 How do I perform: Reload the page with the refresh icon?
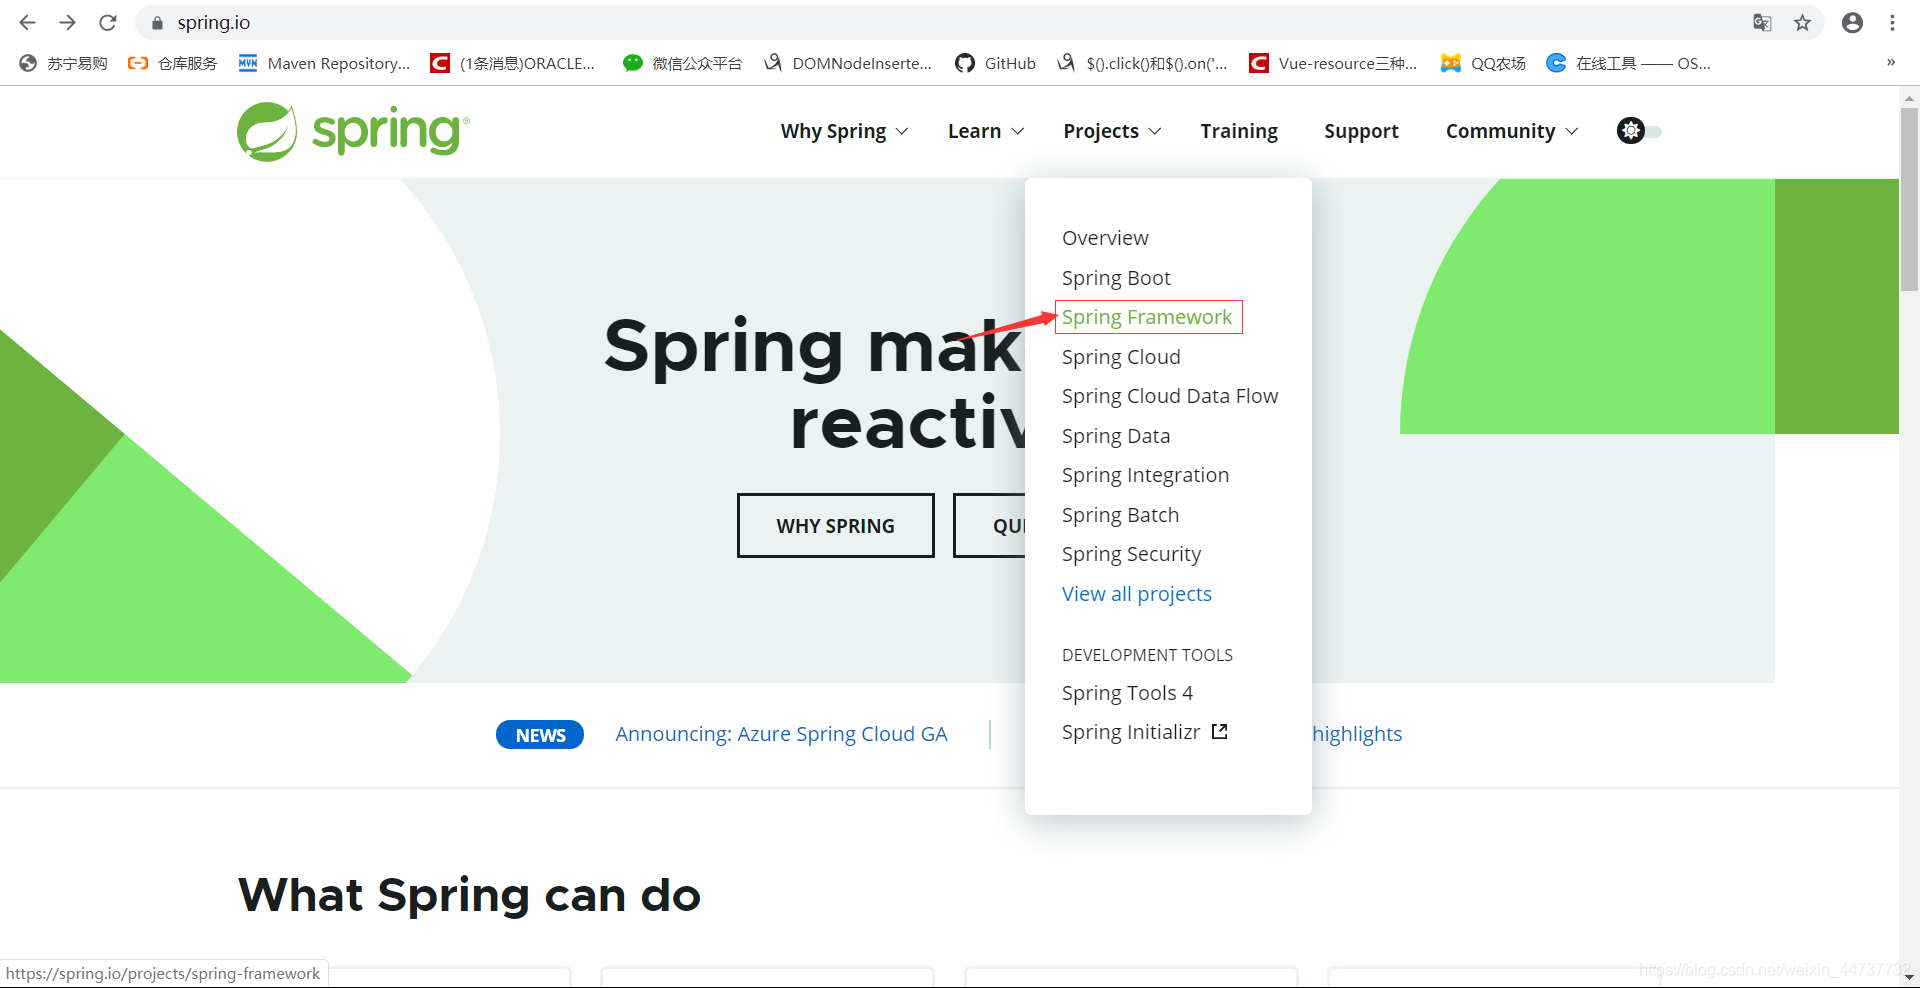108,22
